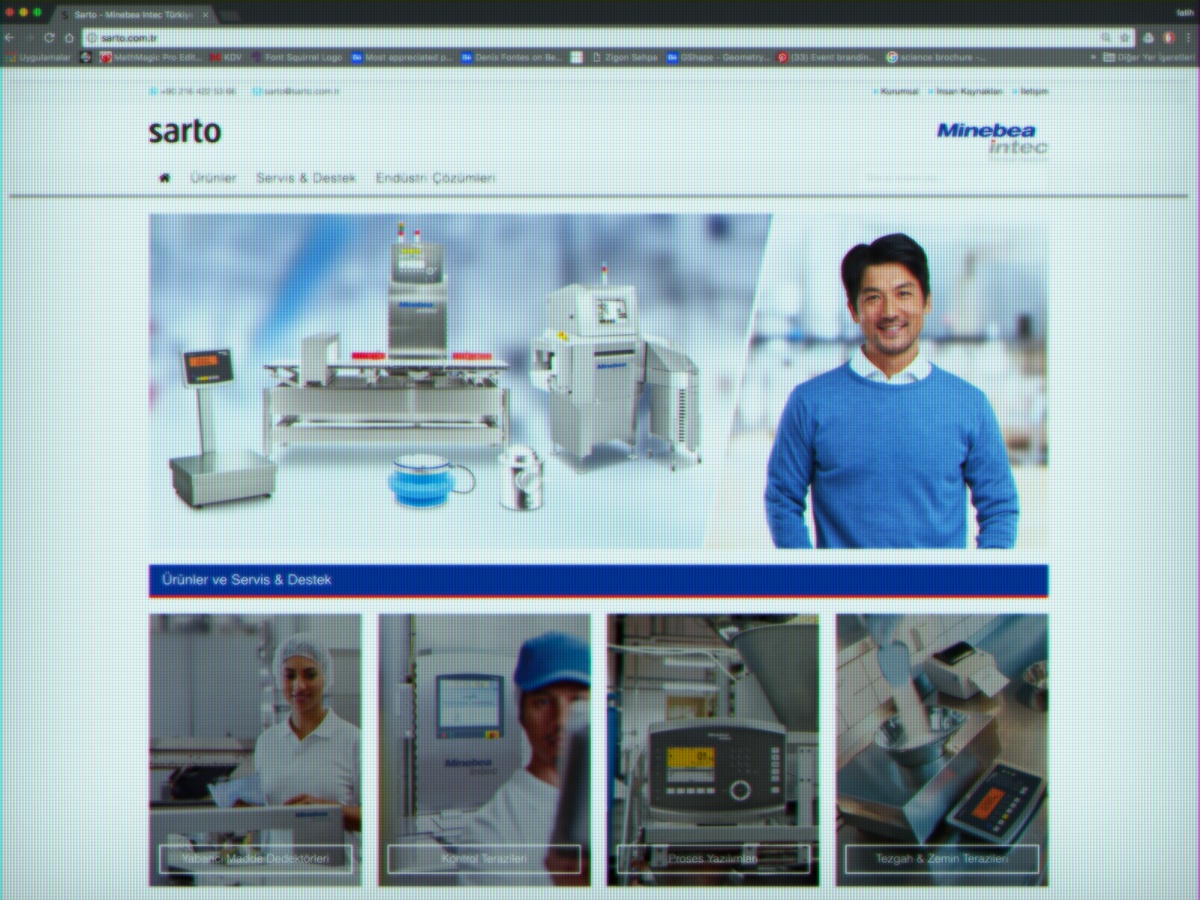
Task: Open the Most appreciated Behance bookmark
Action: [403, 58]
